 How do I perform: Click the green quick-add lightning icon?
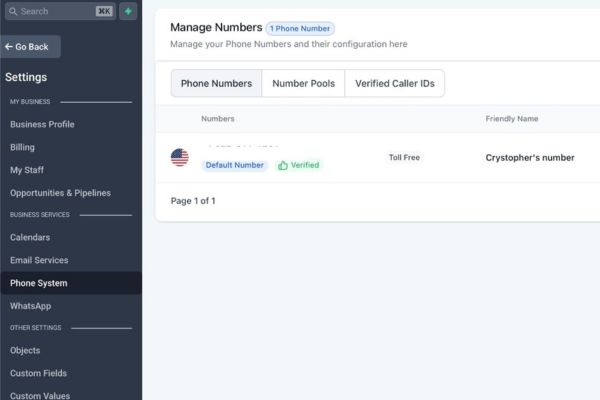pos(128,11)
